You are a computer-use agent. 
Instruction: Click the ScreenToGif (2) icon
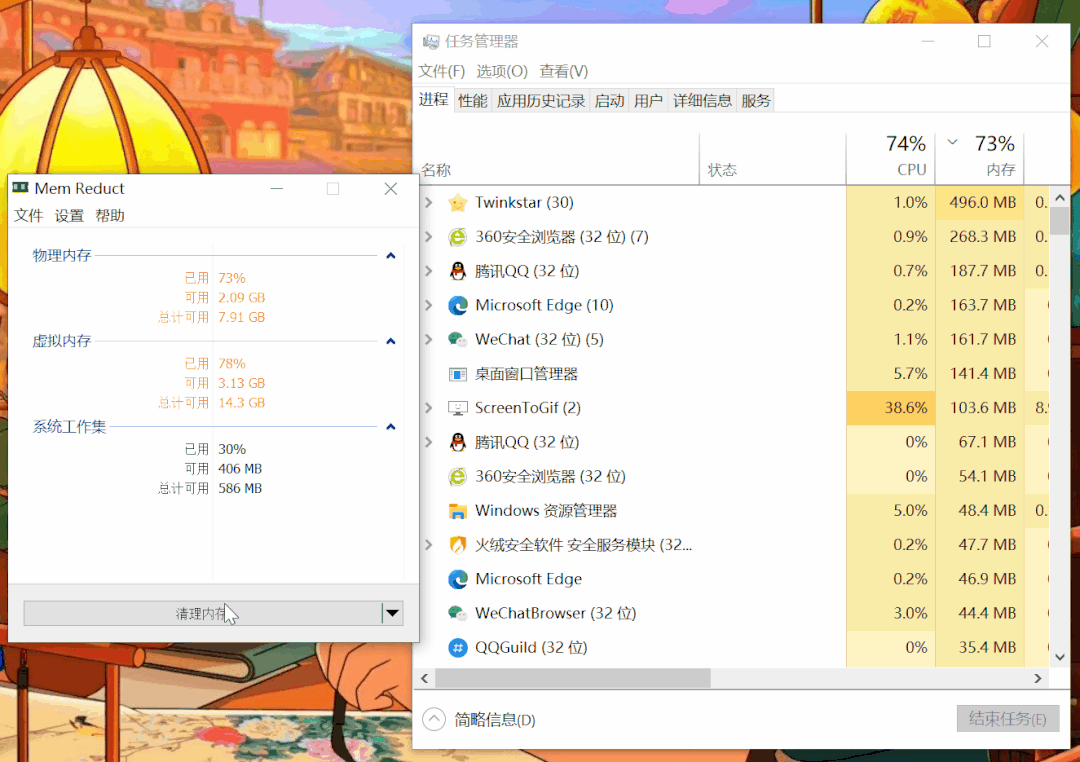pos(457,408)
